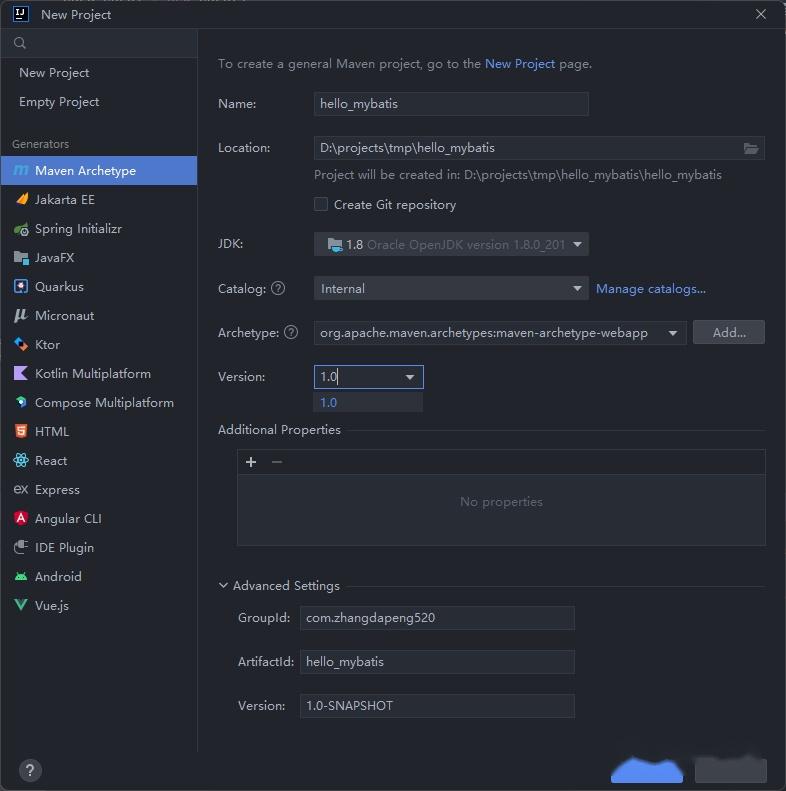Click the Maven Archetype generator icon
The height and width of the screenshot is (791, 786).
click(x=21, y=171)
